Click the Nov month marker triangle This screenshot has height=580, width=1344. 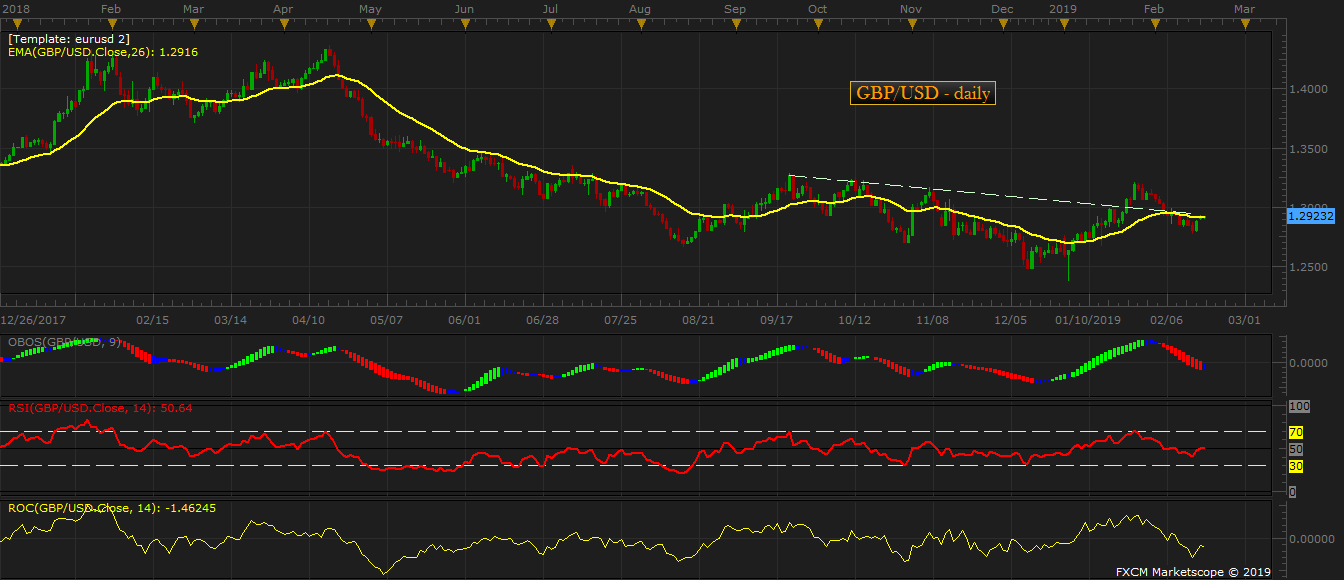pos(911,25)
